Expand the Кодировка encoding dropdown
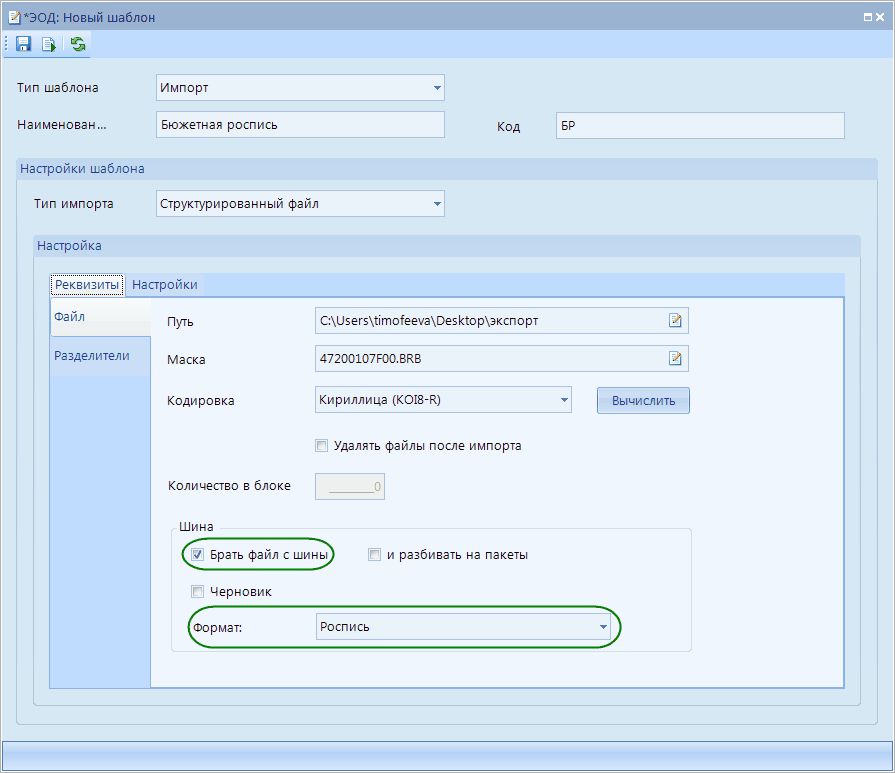Screen dimensions: 895x773 click(564, 400)
